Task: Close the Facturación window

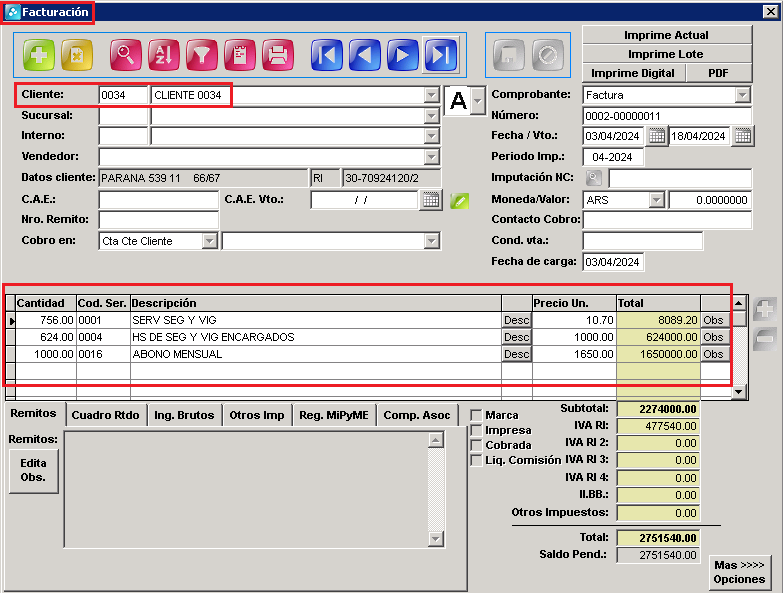Action: pyautogui.click(x=771, y=11)
